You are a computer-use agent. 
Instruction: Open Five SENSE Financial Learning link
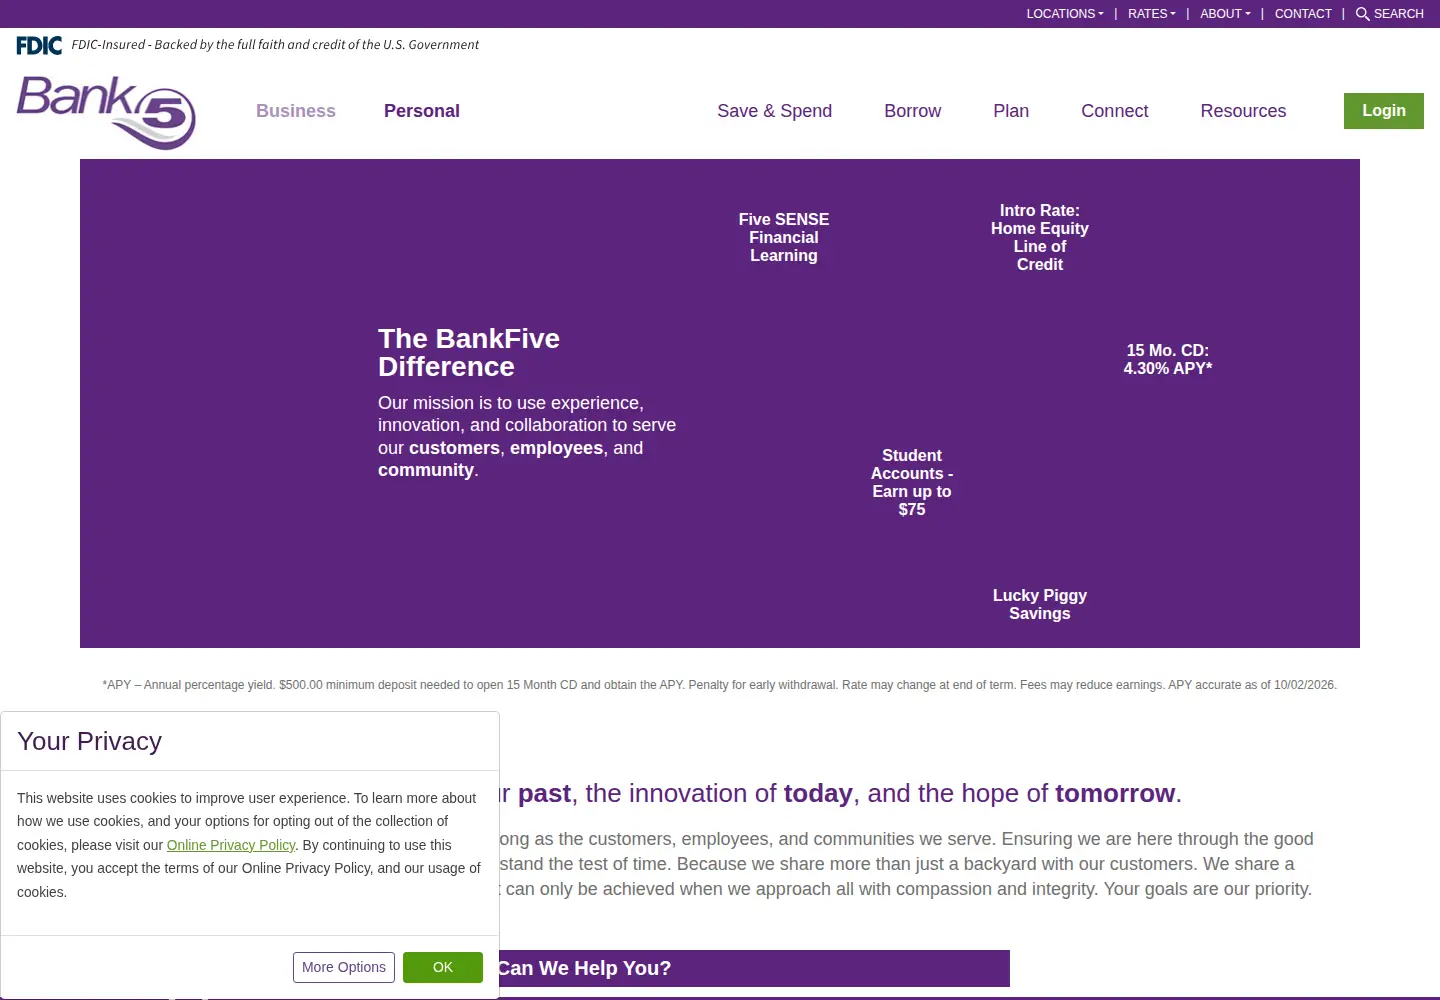click(784, 238)
